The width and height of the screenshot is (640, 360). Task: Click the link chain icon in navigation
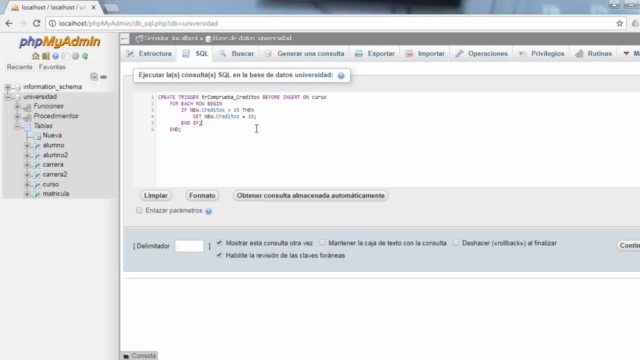click(104, 77)
